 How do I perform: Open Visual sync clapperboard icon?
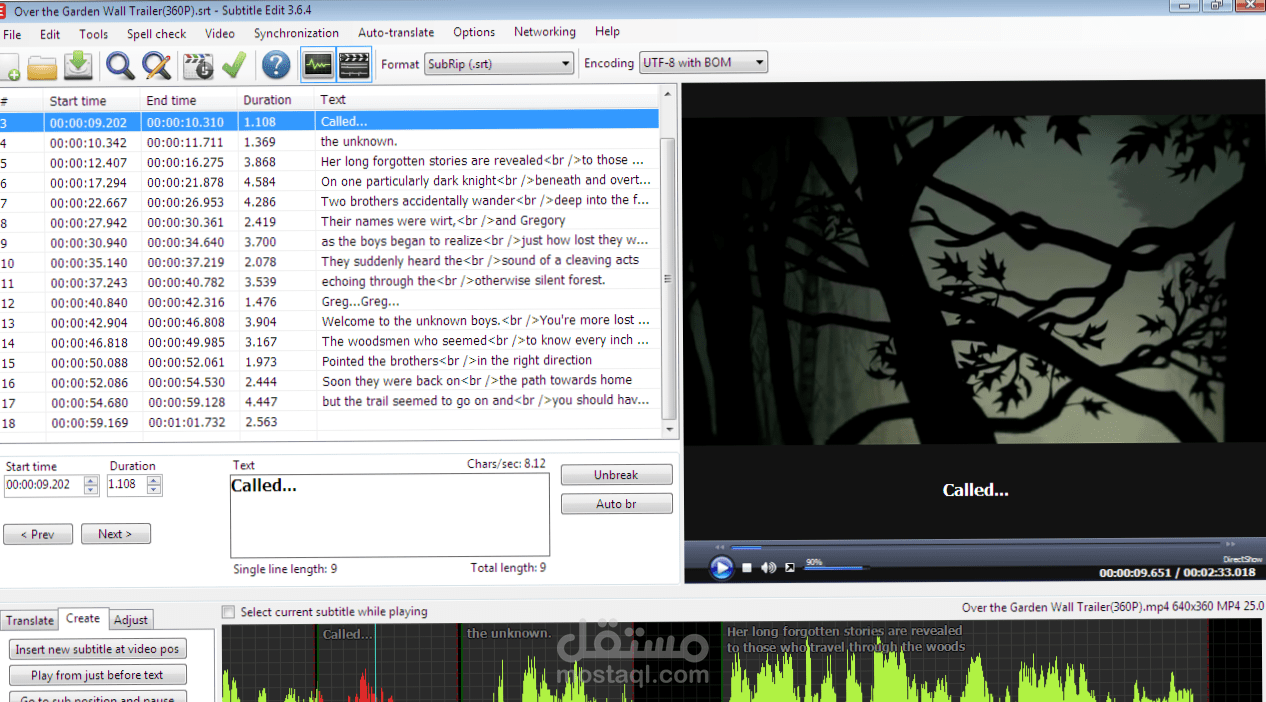click(199, 66)
